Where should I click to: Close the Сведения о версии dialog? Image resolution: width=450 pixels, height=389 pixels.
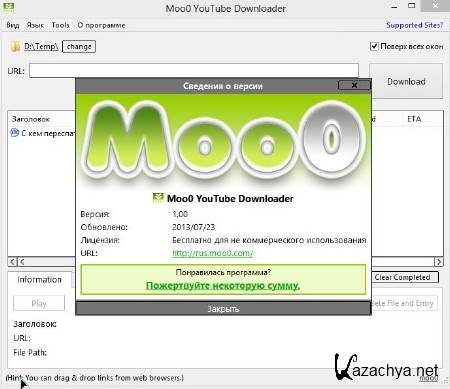[354, 85]
